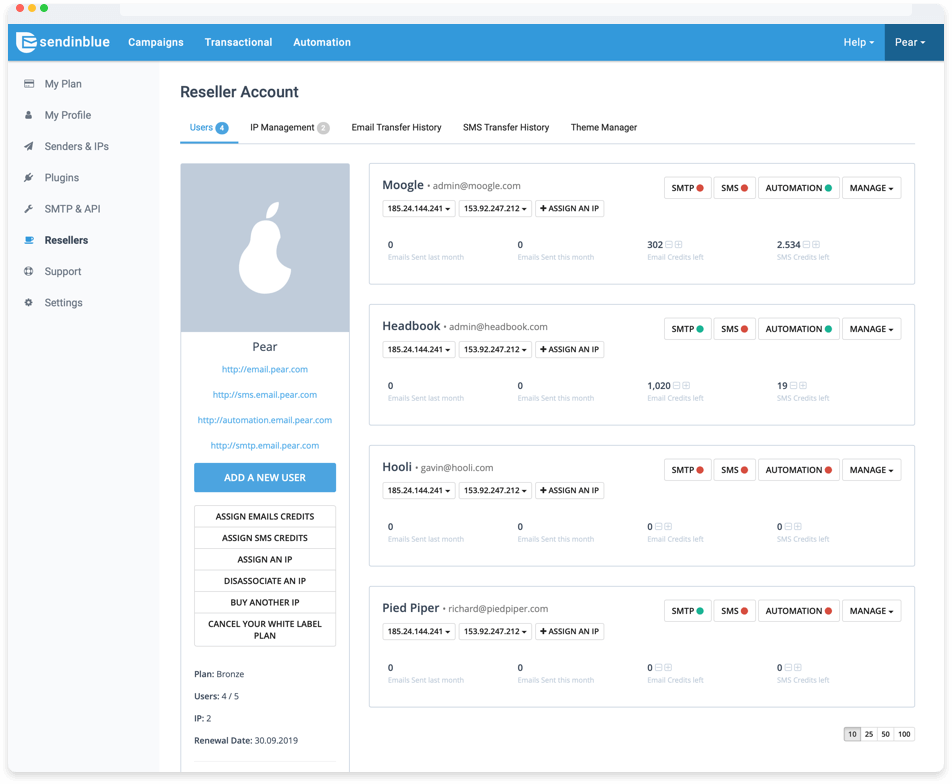Click the paper plane icon for Senders & IPs
The height and width of the screenshot is (784, 952).
click(x=29, y=146)
